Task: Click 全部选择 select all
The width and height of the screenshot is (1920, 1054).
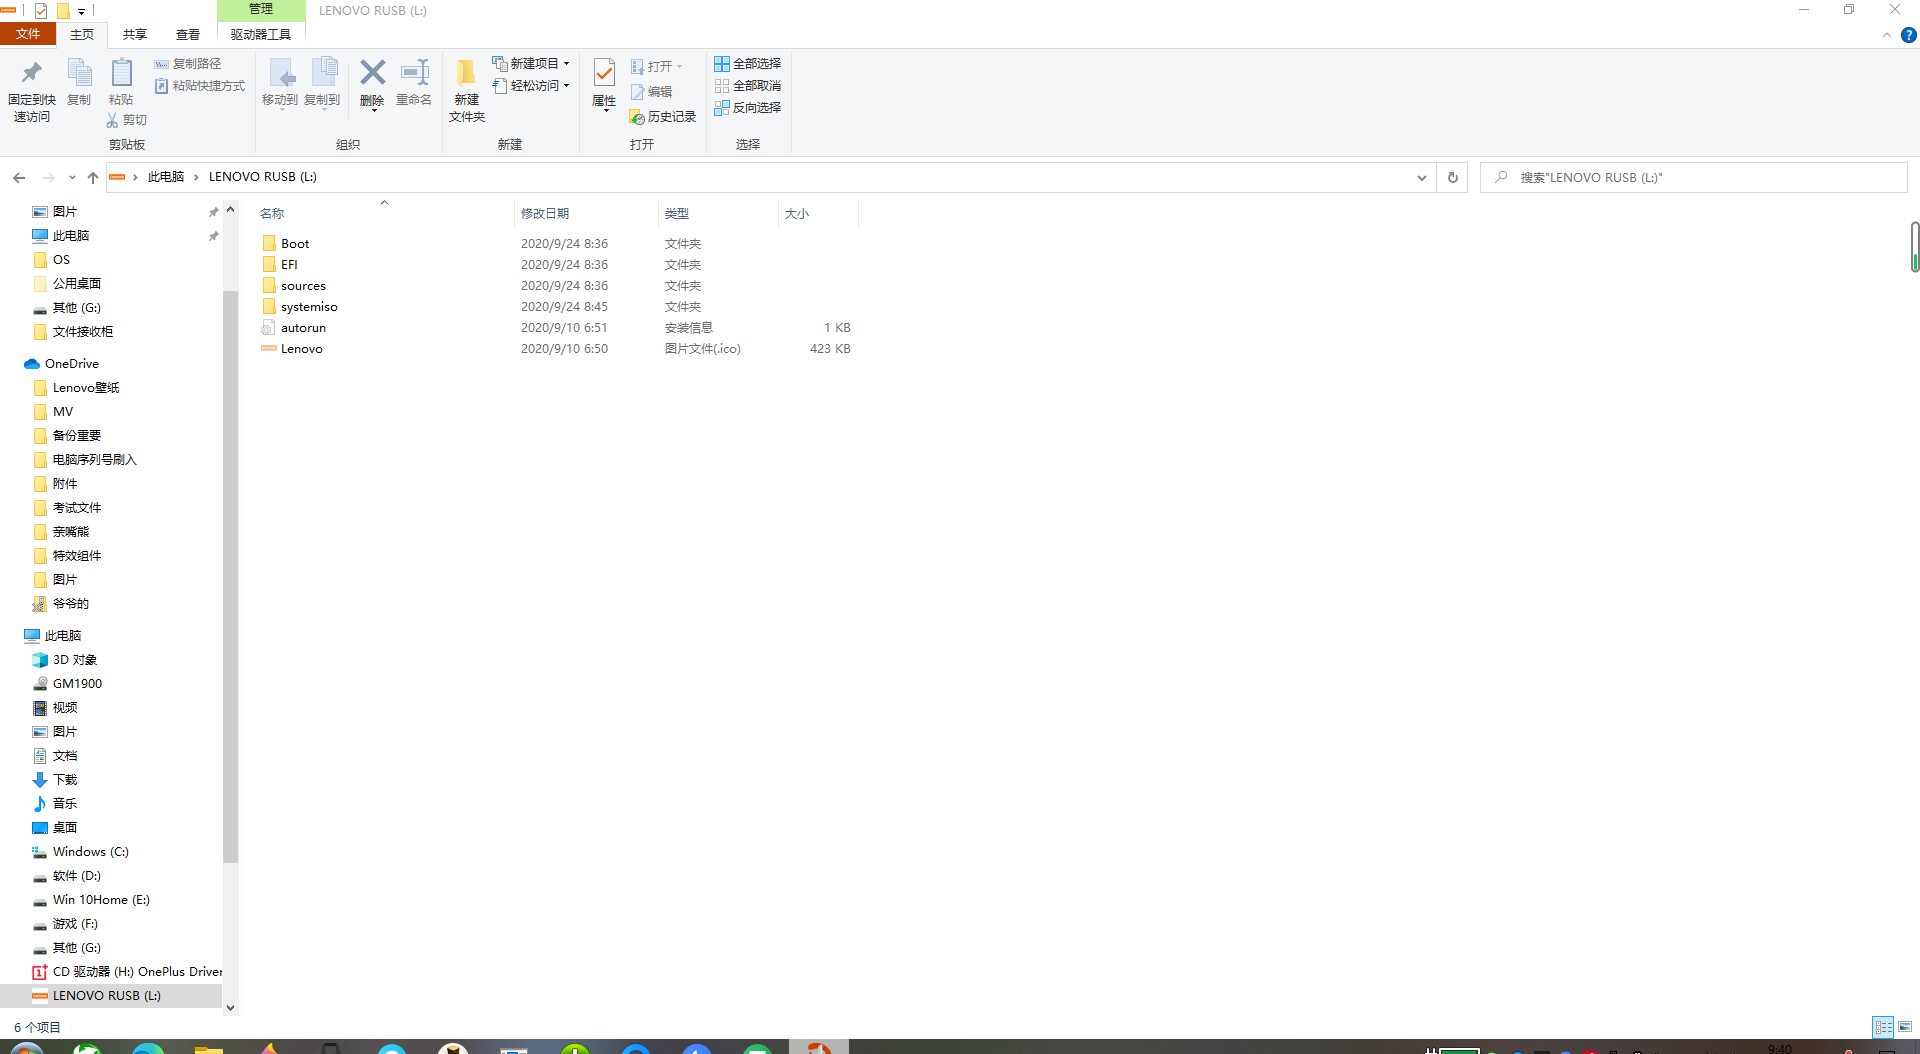Action: coord(748,63)
